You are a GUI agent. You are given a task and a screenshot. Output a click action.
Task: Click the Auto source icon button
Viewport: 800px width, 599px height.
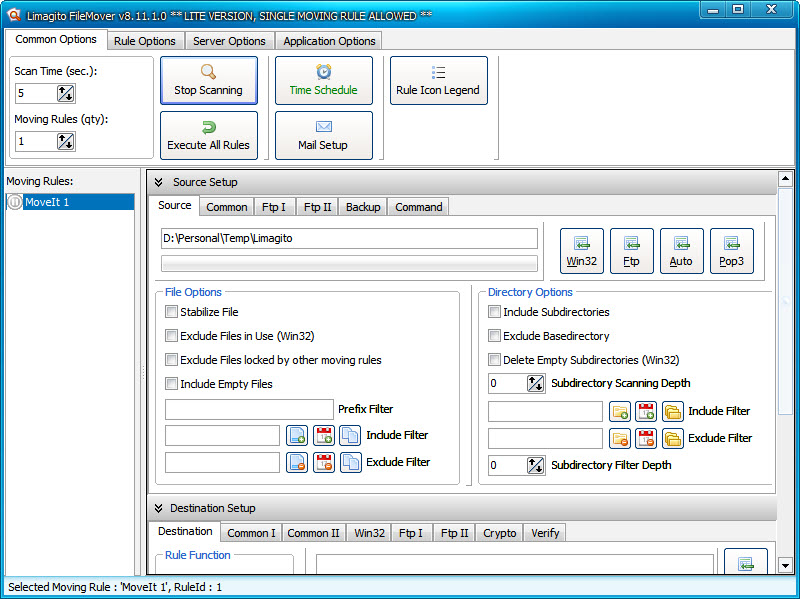tap(681, 250)
